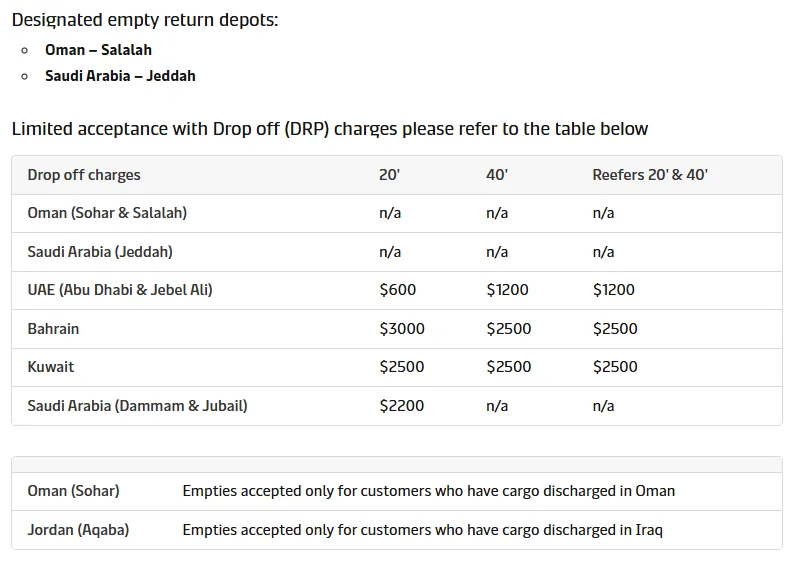The image size is (798, 564).
Task: Click the Bahrain row label
Action: (53, 329)
